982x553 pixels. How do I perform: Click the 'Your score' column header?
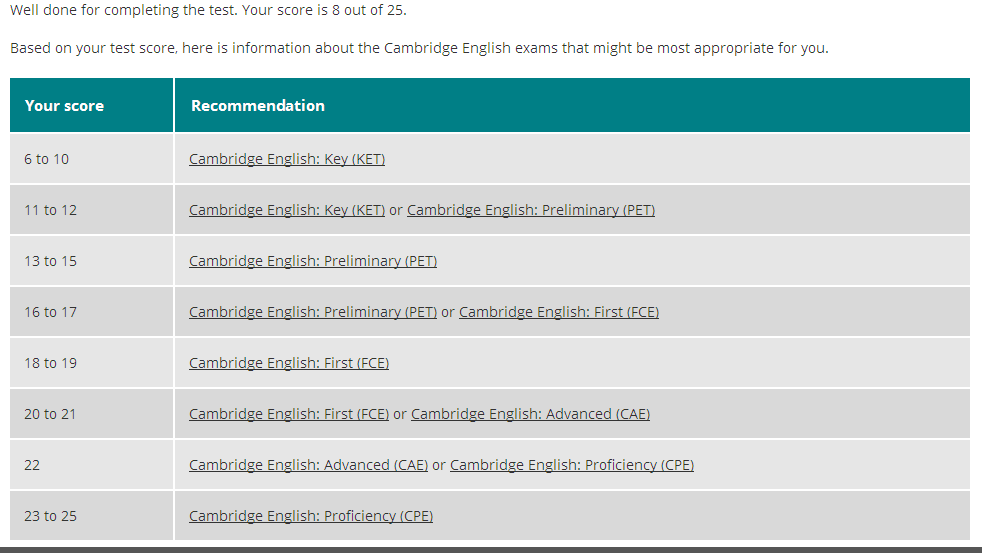[x=91, y=105]
